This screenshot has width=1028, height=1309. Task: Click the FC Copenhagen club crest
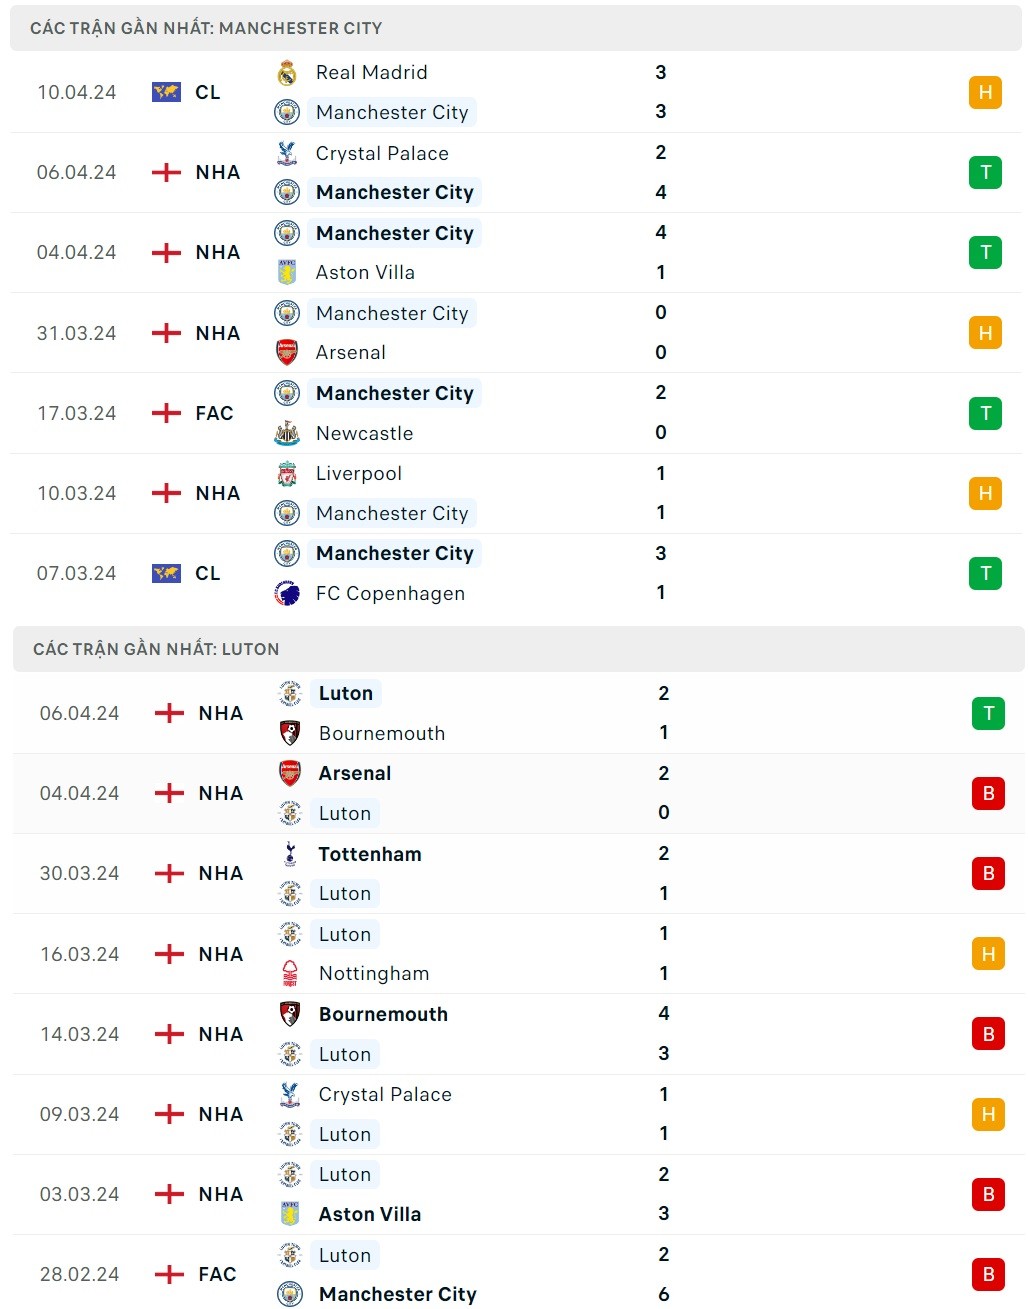(x=287, y=593)
